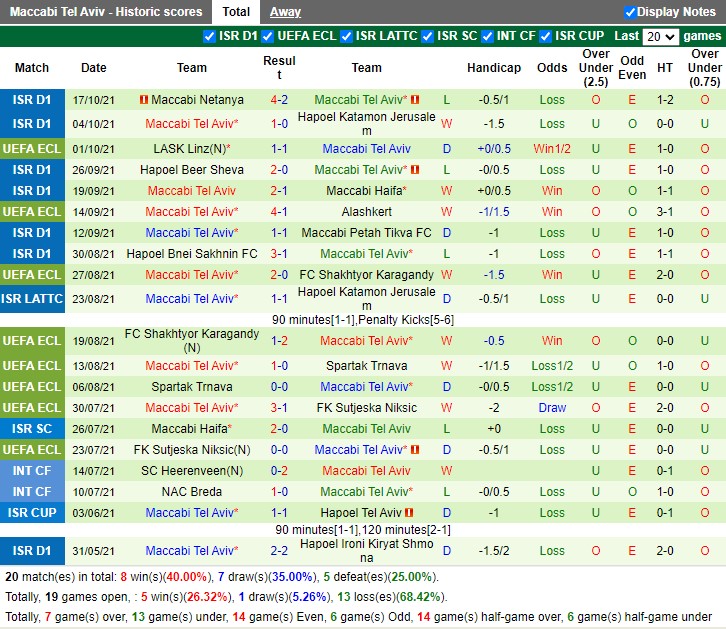
Task: Click the 4-2 result on 17/10/21
Action: [x=279, y=100]
